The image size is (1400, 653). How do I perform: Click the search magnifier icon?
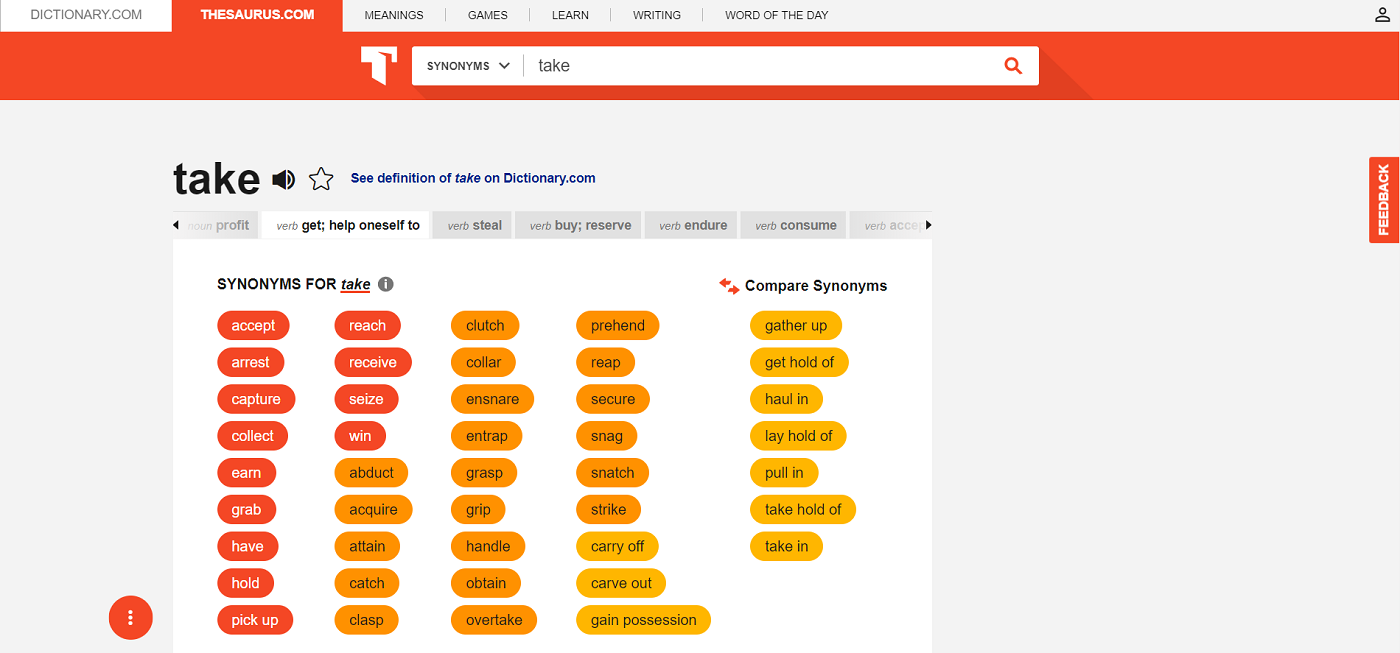[x=1013, y=65]
